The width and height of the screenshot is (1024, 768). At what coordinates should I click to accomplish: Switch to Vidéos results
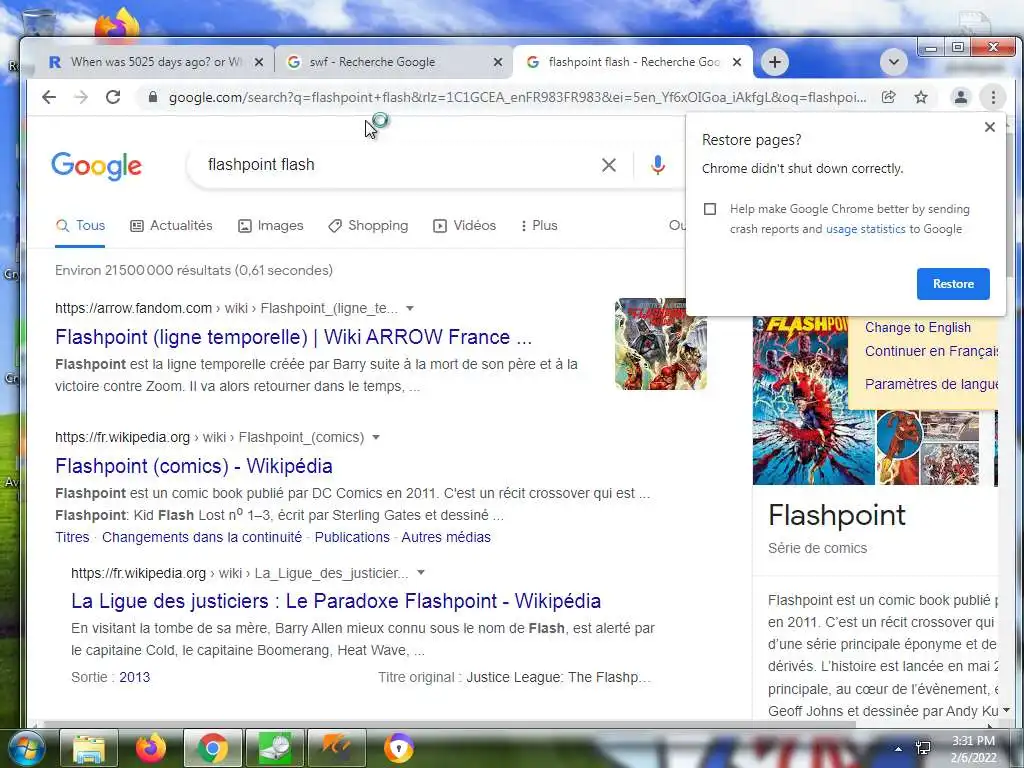point(464,225)
